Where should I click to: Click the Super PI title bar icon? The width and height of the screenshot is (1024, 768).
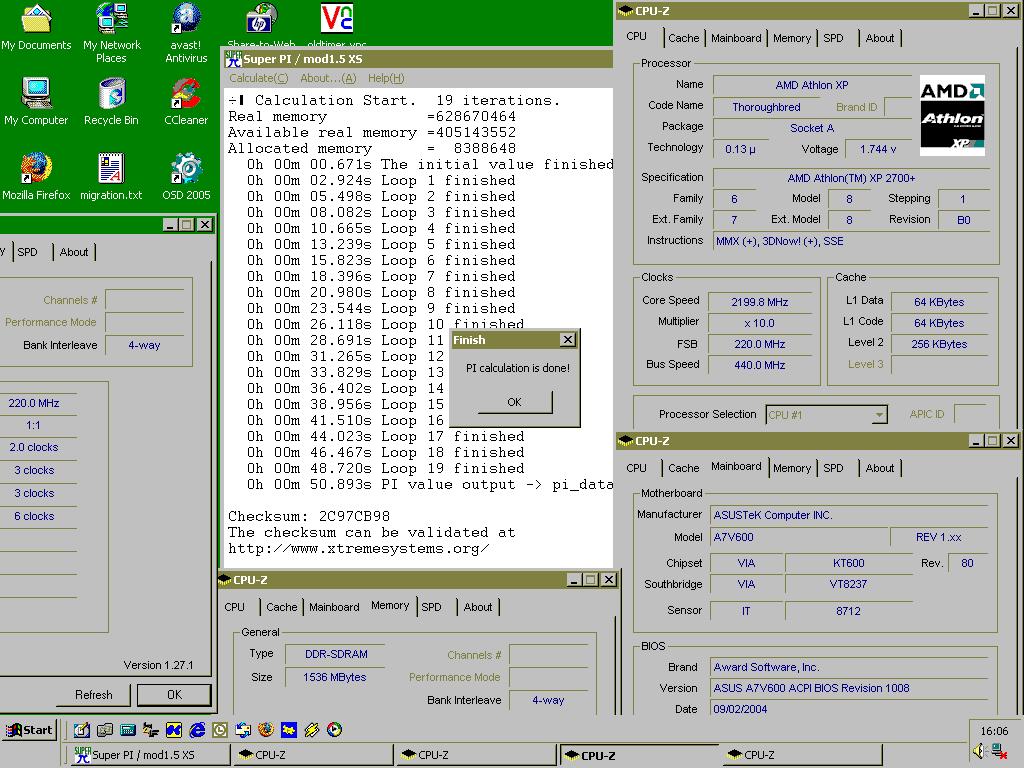tap(233, 59)
